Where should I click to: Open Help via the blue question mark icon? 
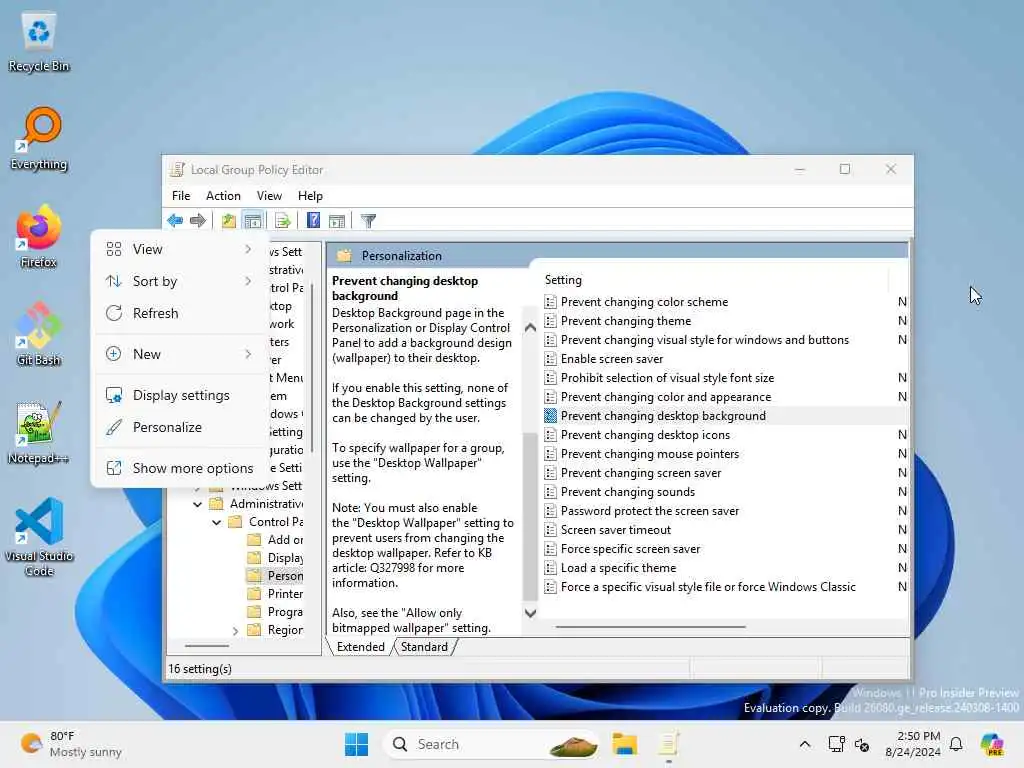pyautogui.click(x=313, y=221)
